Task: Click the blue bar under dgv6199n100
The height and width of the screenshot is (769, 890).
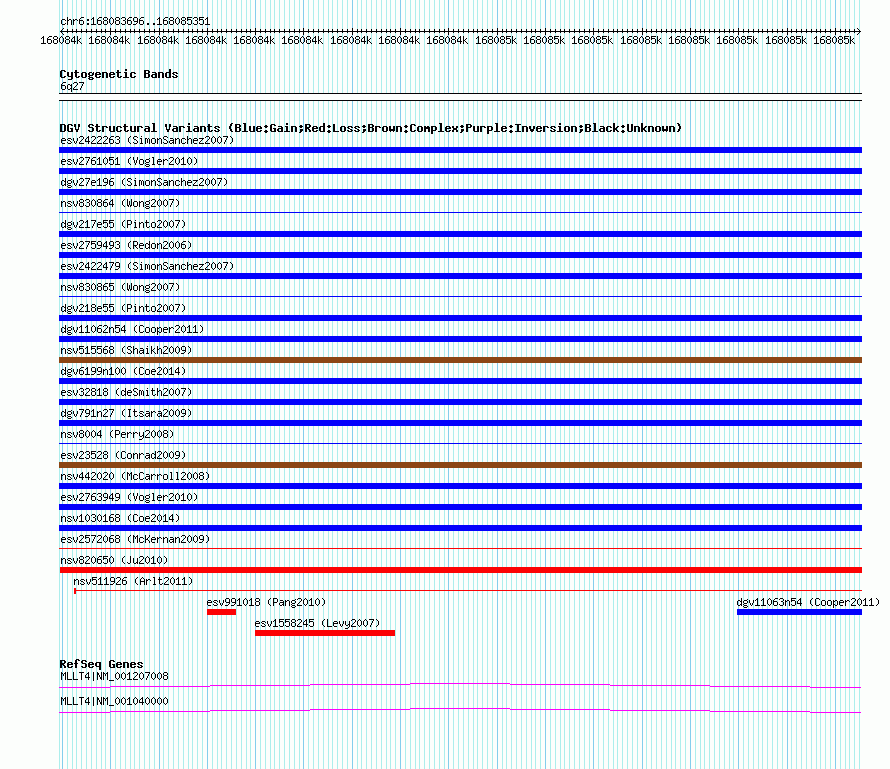Action: pyautogui.click(x=460, y=381)
